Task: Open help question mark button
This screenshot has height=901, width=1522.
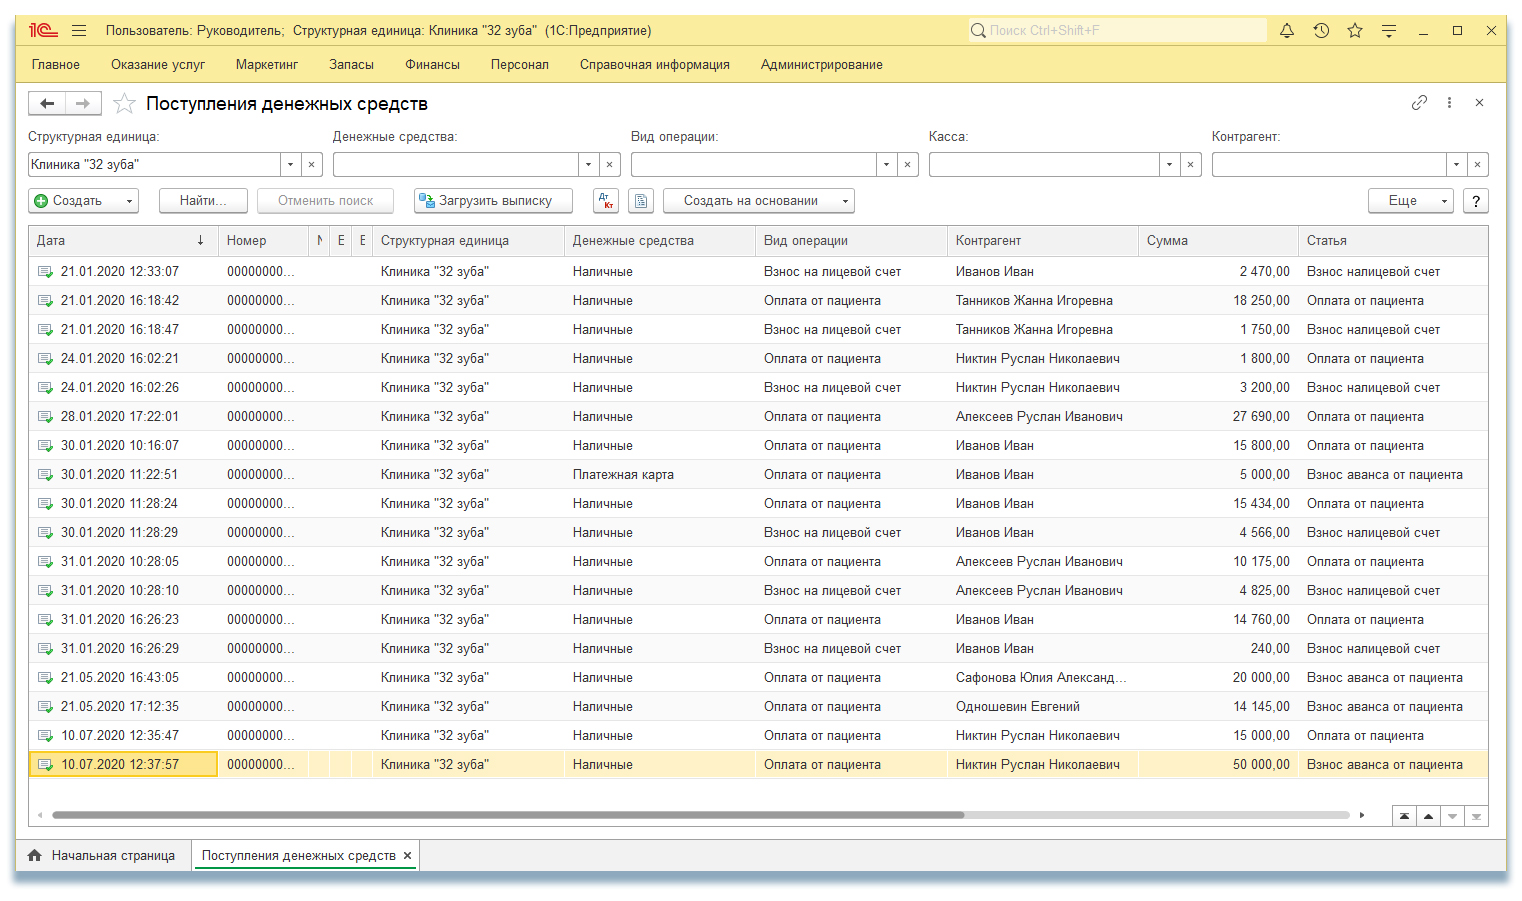Action: [x=1476, y=201]
